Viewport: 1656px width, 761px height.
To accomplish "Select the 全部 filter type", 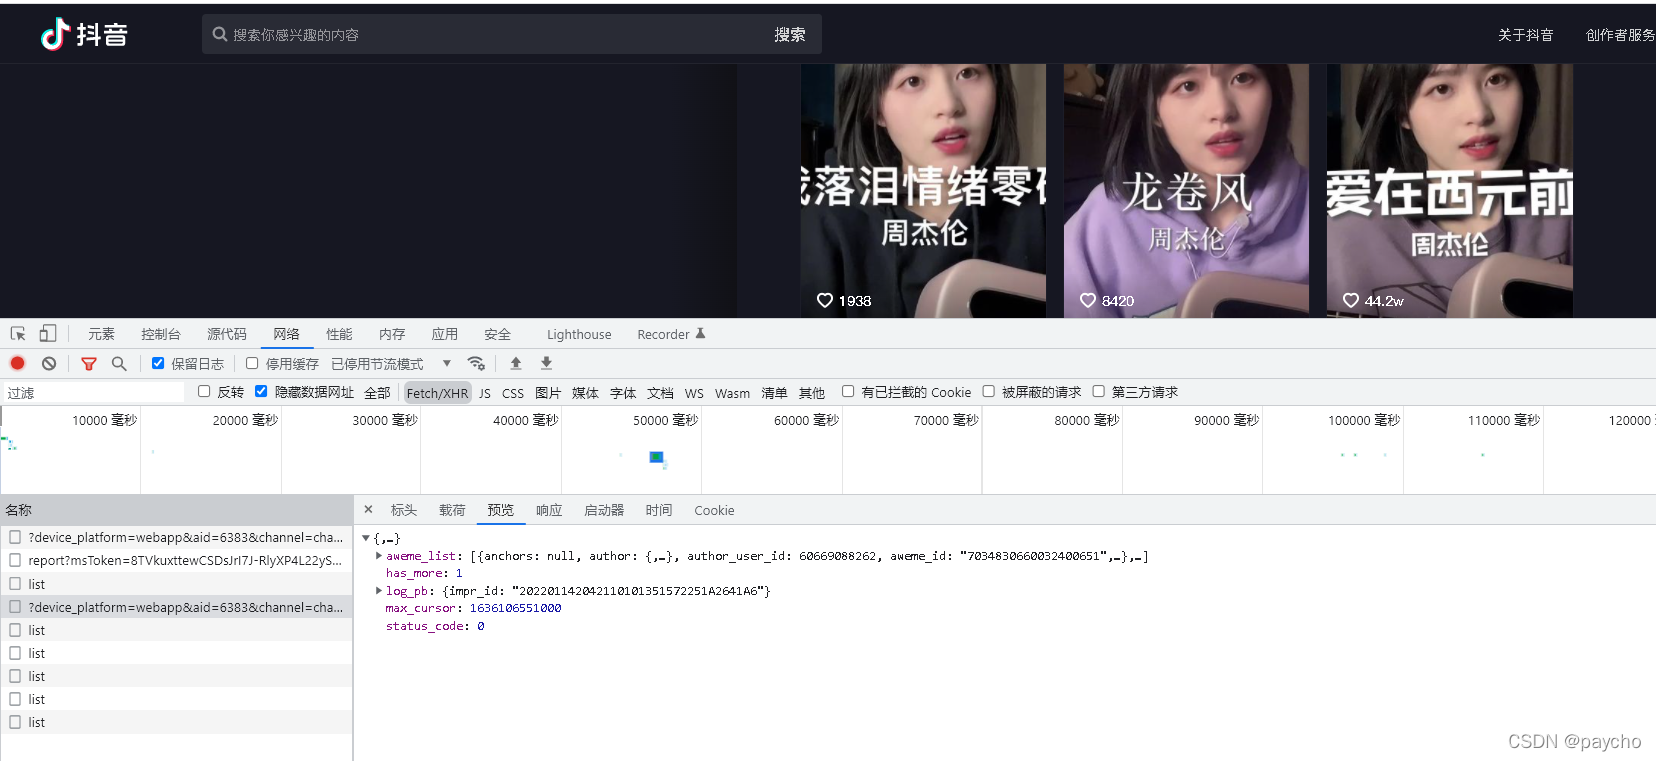I will pyautogui.click(x=377, y=393).
